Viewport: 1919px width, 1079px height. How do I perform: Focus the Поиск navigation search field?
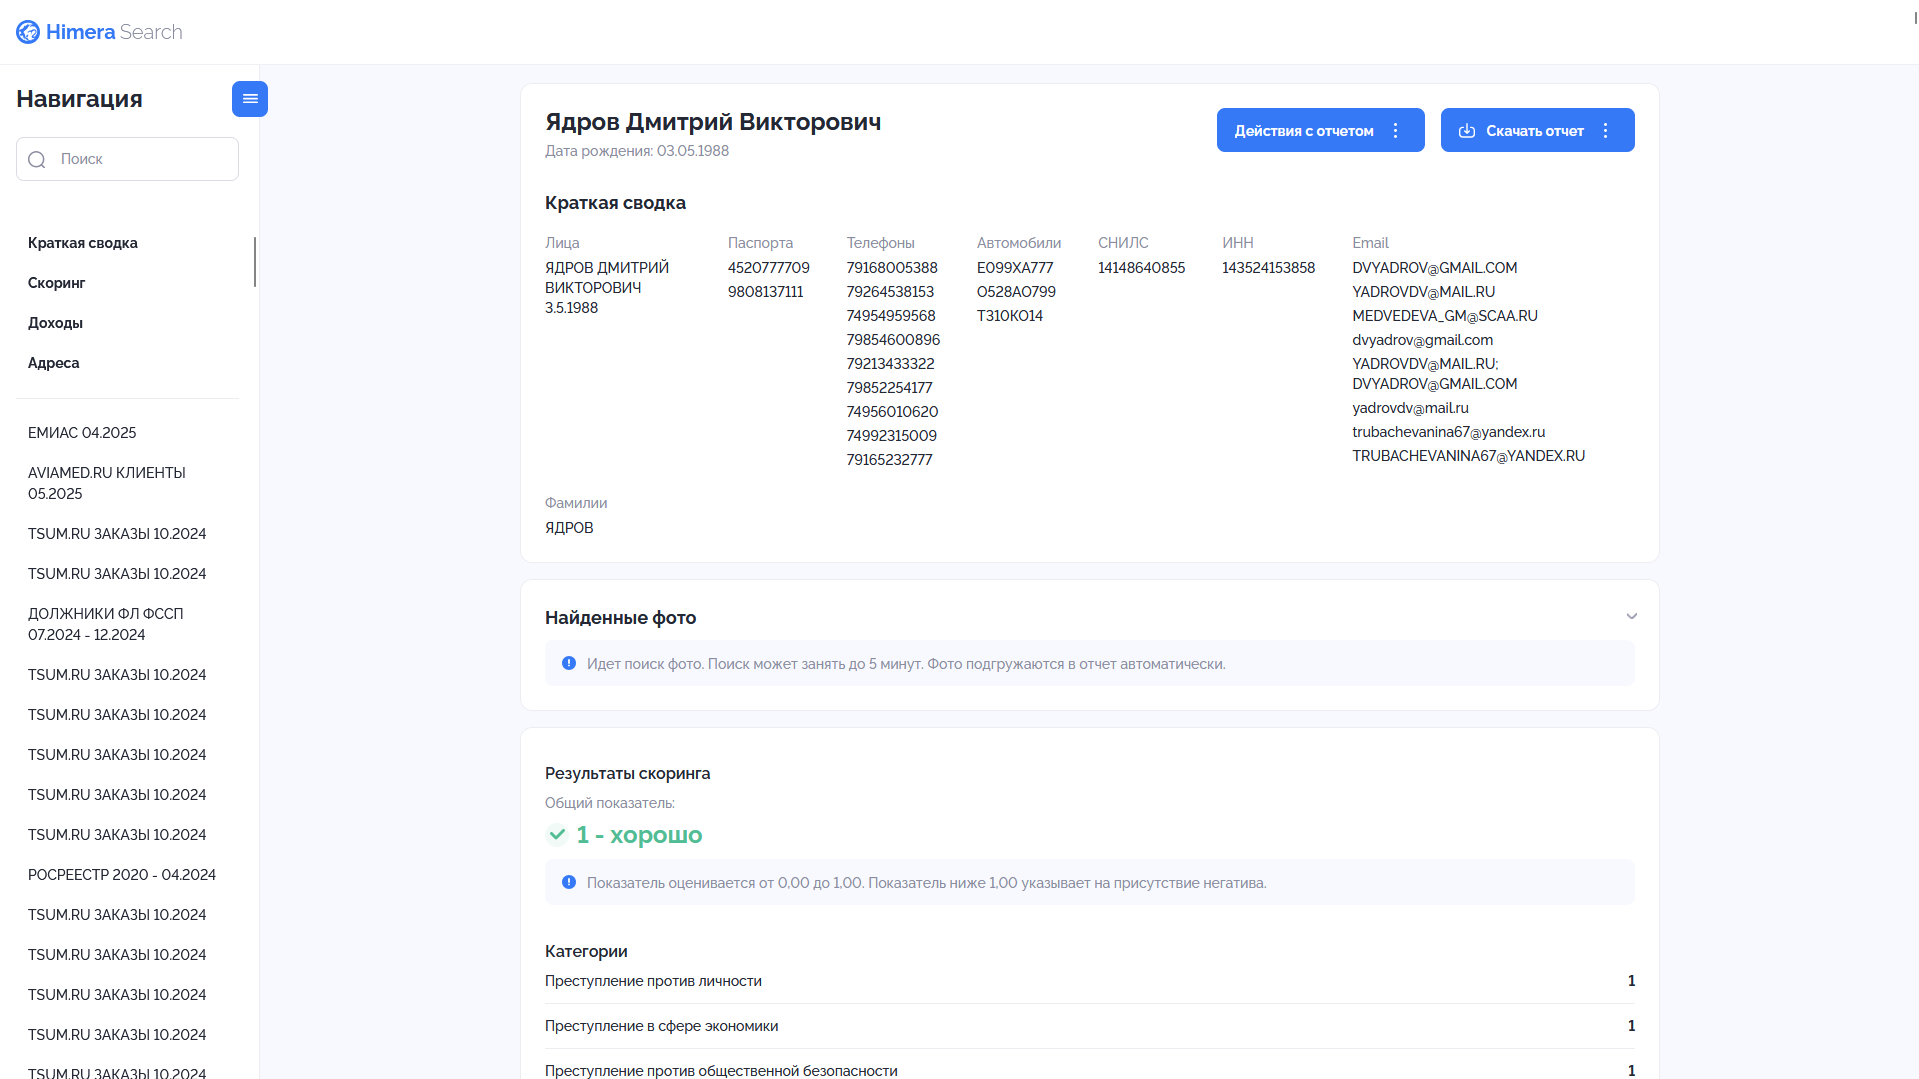[x=127, y=159]
